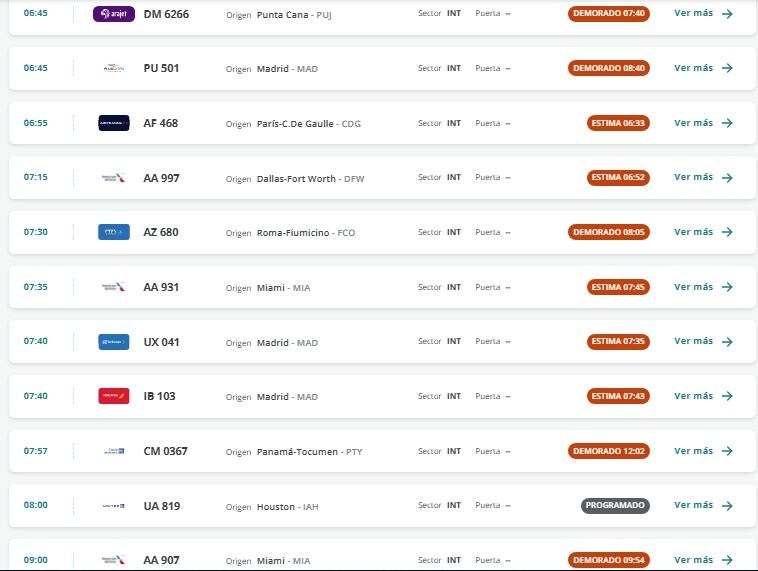
Task: Click the DEMORADO 09:54 badge for AA 907
Action: (609, 560)
